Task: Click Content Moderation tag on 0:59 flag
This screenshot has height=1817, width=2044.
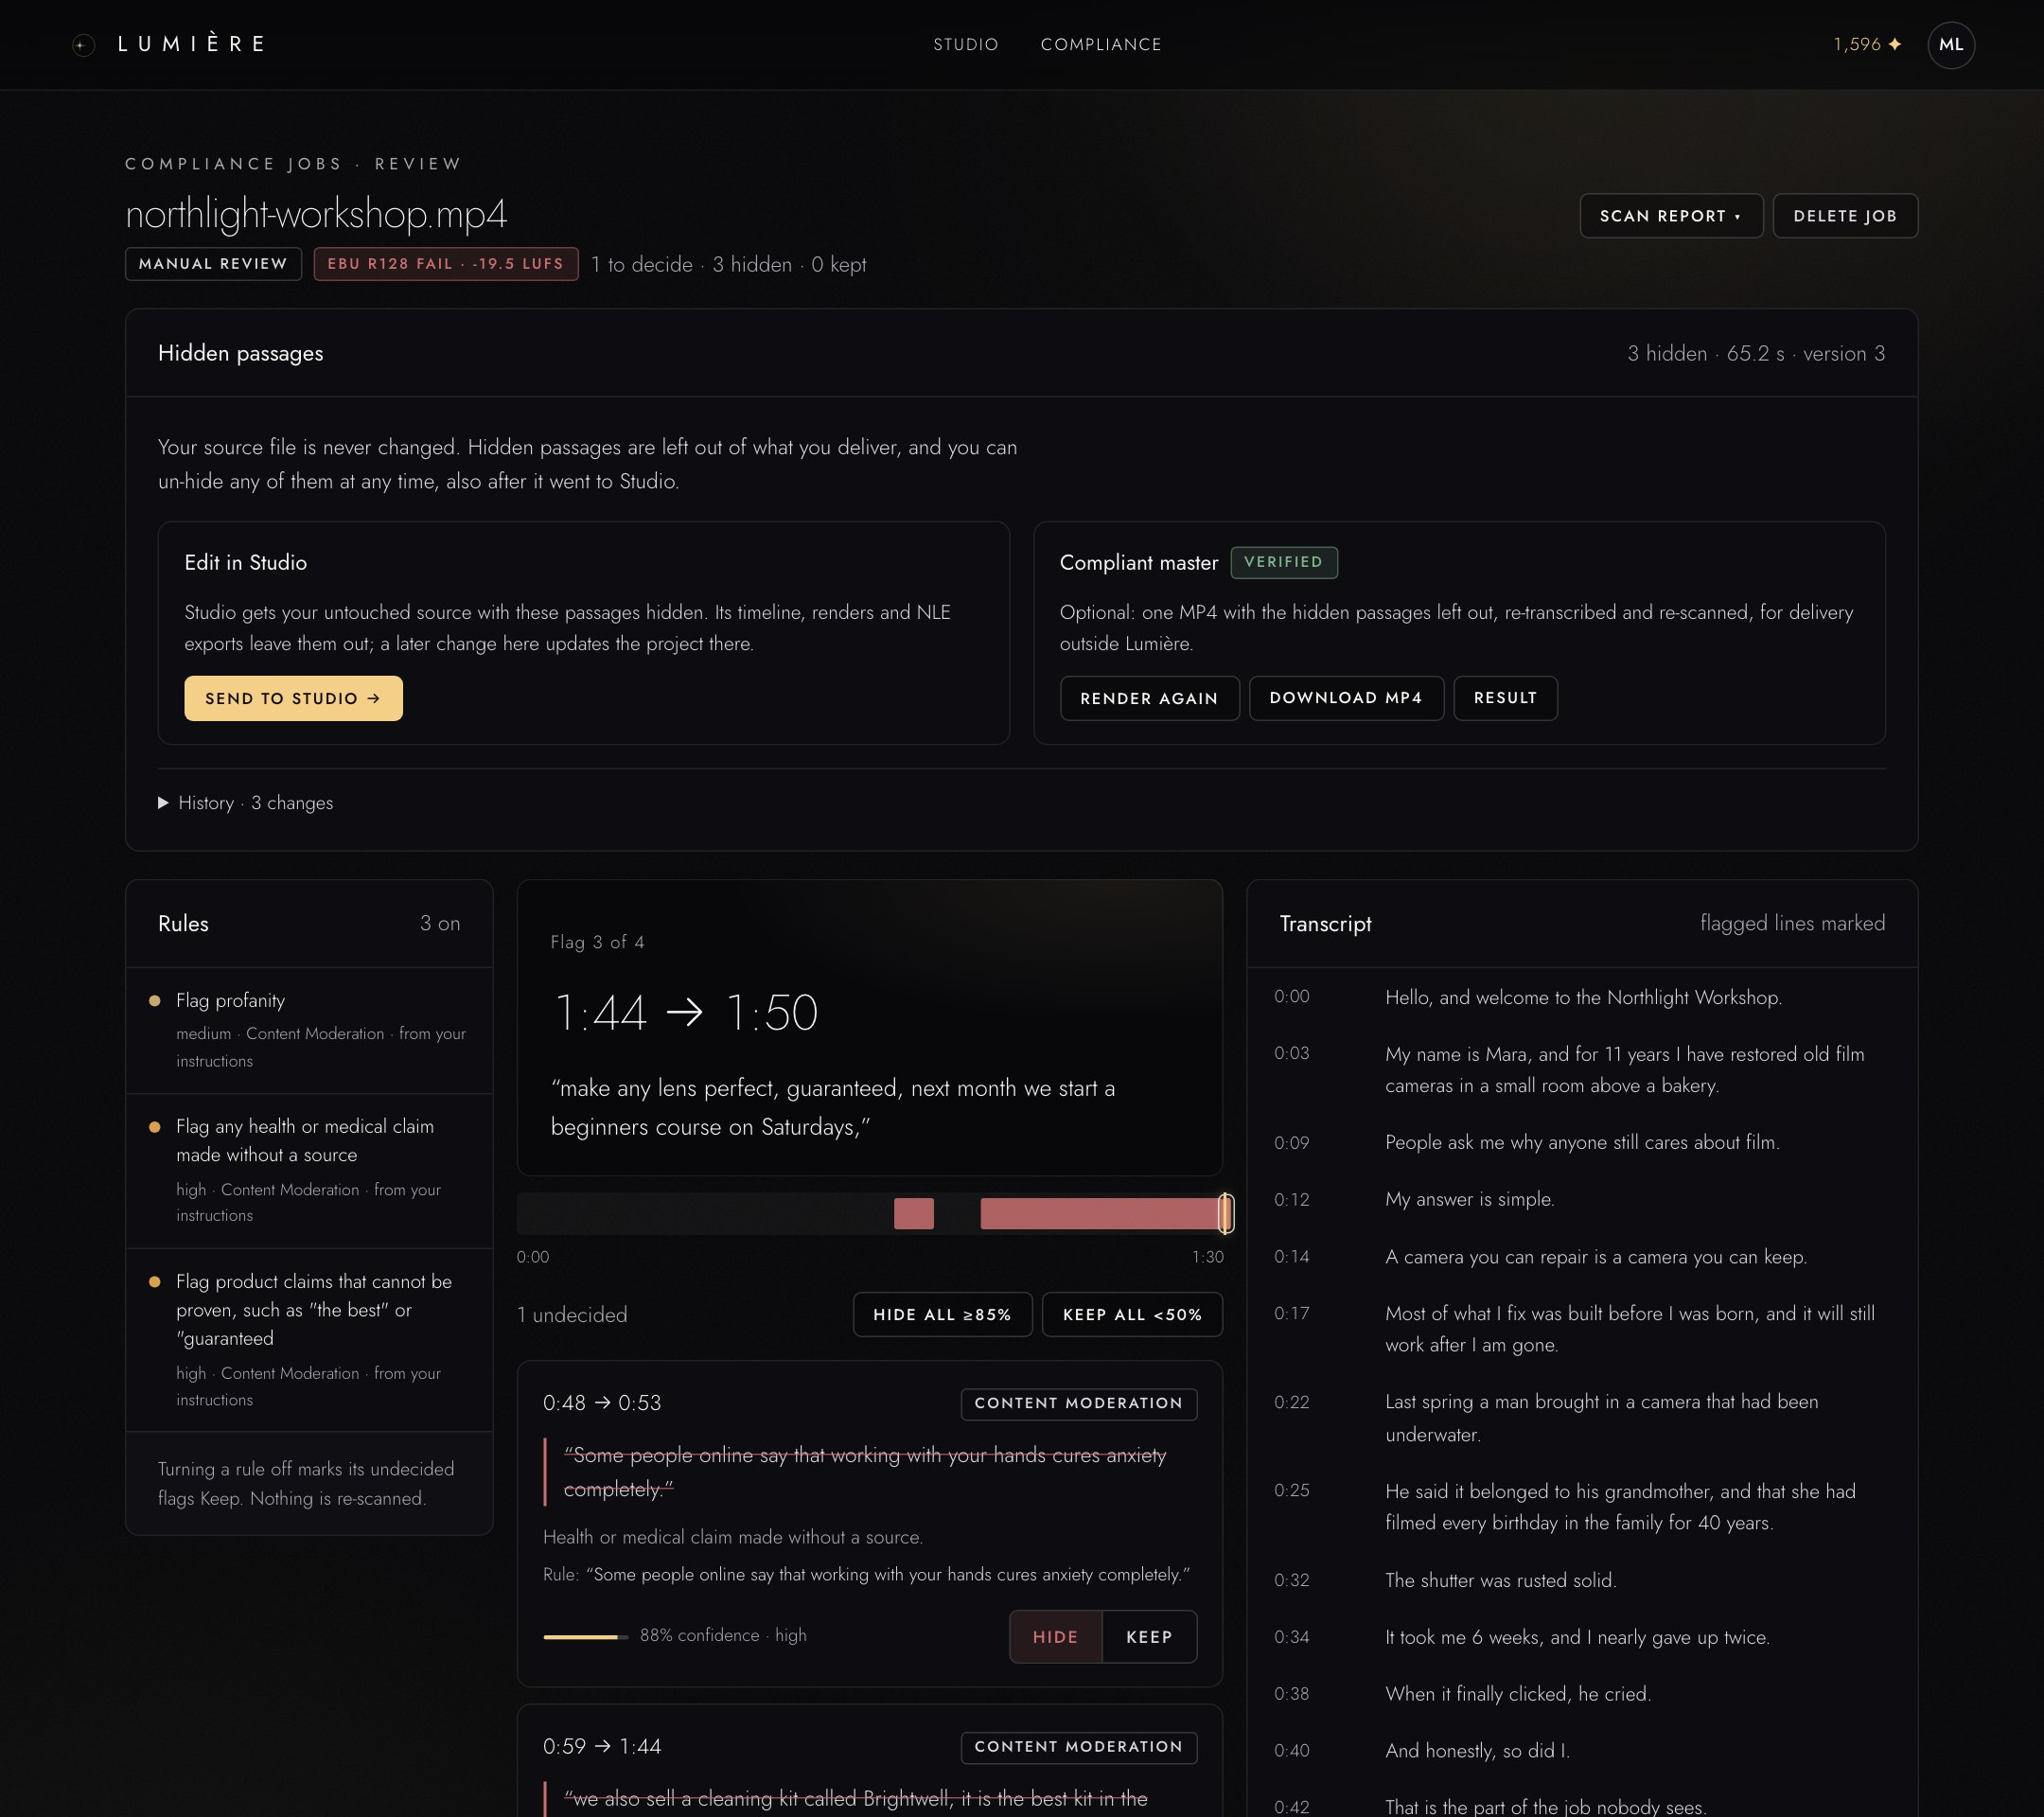Action: (x=1078, y=1747)
